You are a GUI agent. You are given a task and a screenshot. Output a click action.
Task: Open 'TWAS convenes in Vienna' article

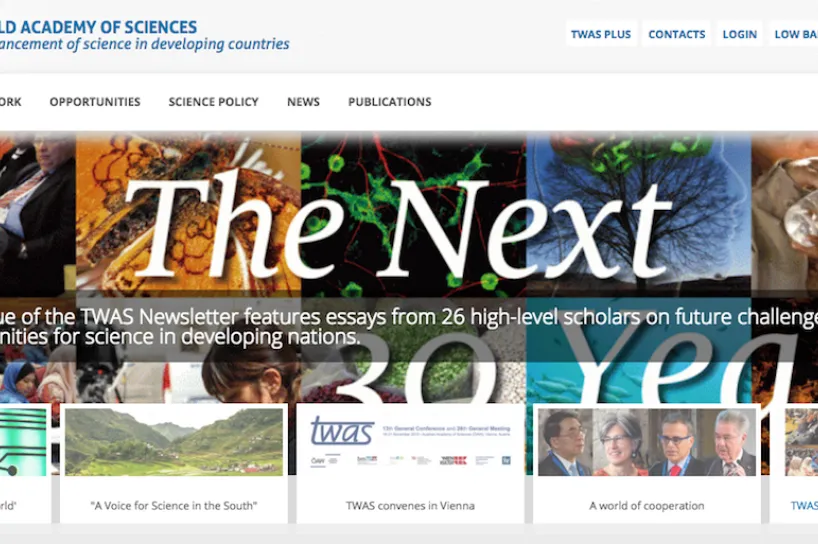point(410,505)
